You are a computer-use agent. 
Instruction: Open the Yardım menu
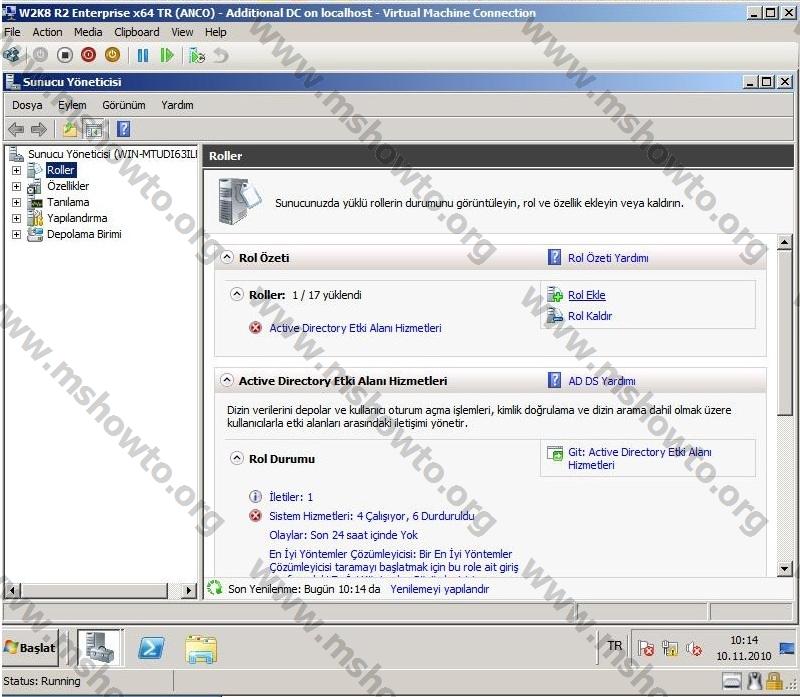tap(178, 105)
